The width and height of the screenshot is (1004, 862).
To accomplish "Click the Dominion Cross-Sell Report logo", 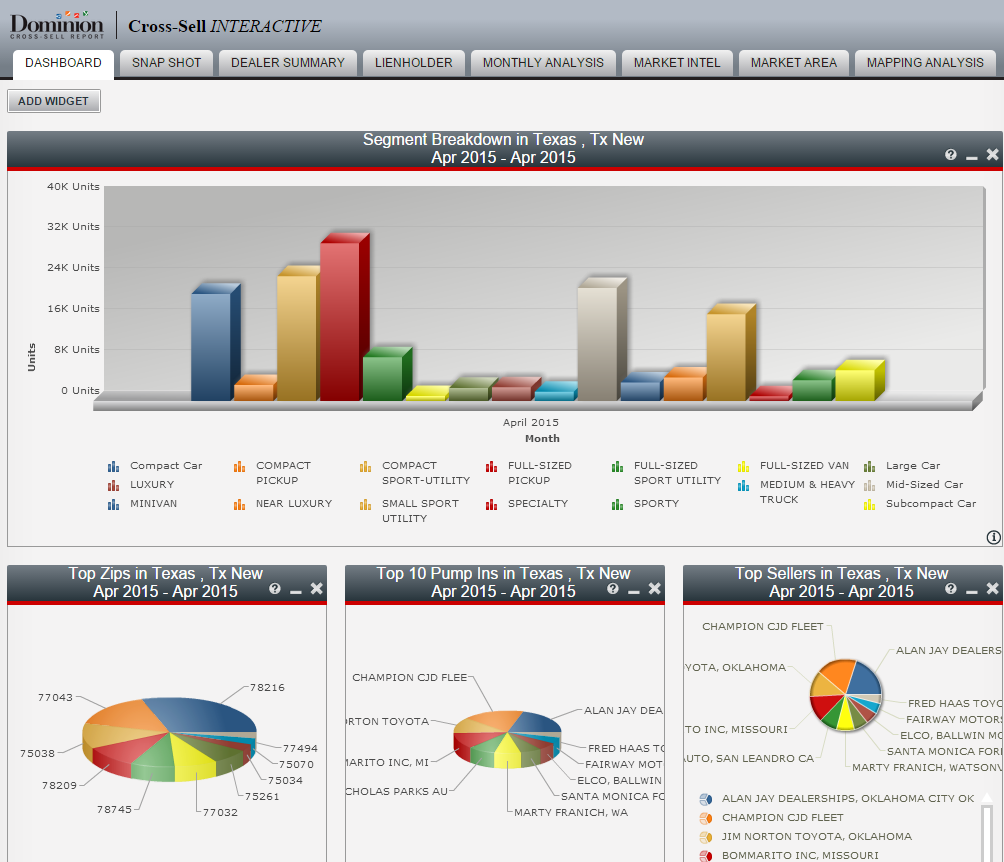I will tap(56, 26).
